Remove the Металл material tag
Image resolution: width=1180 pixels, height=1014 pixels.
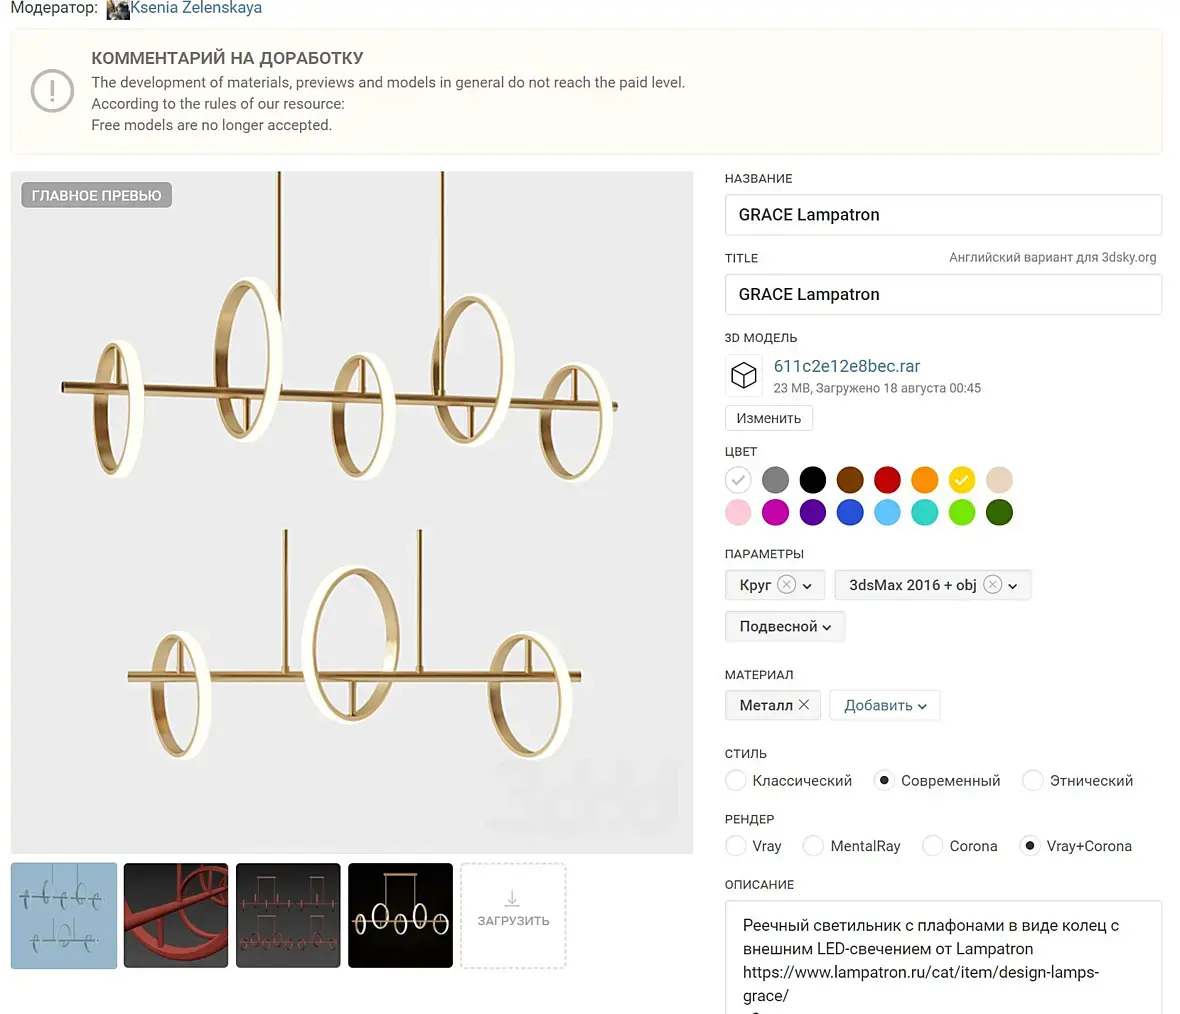804,705
